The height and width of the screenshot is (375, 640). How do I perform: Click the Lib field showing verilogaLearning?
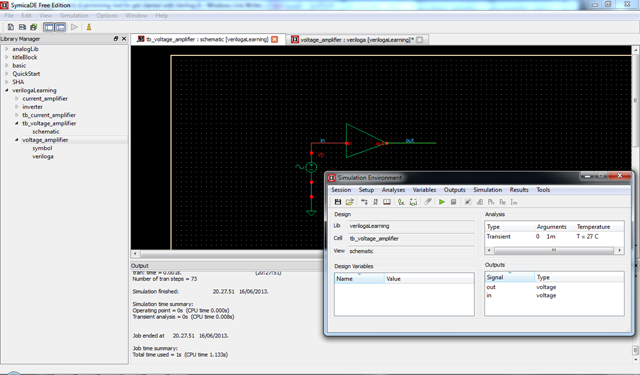pos(411,226)
